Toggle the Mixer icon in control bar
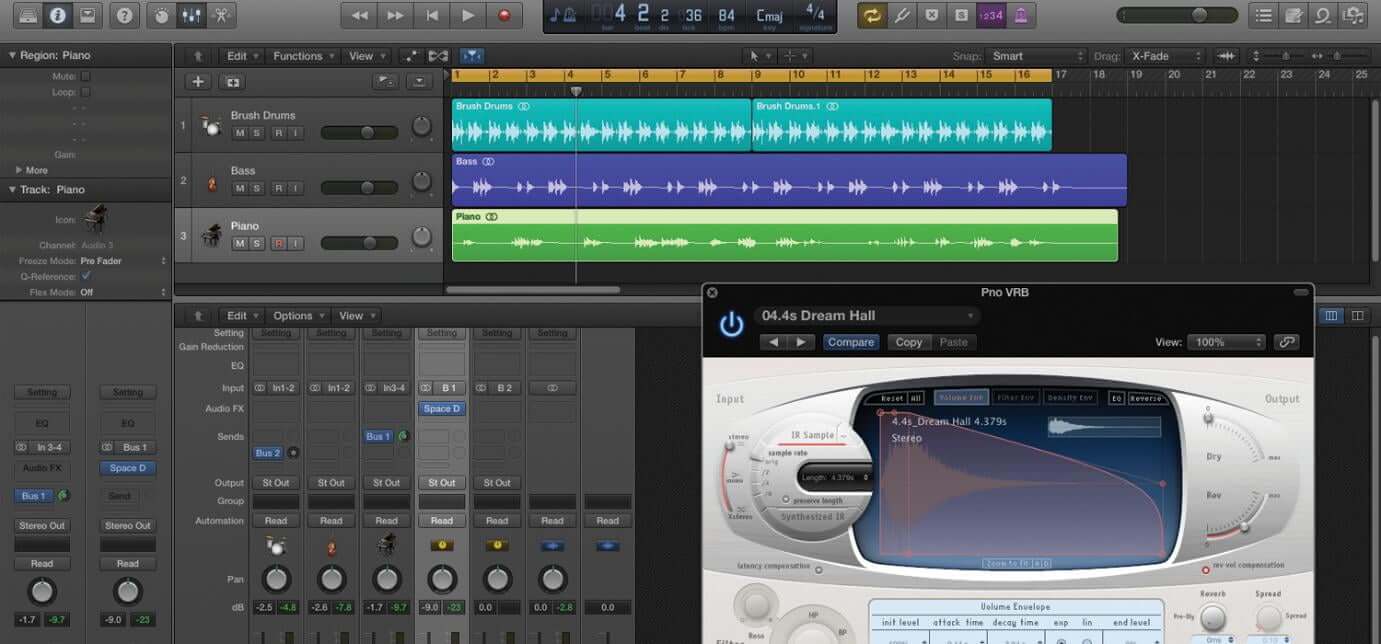This screenshot has width=1381, height=644. 189,15
